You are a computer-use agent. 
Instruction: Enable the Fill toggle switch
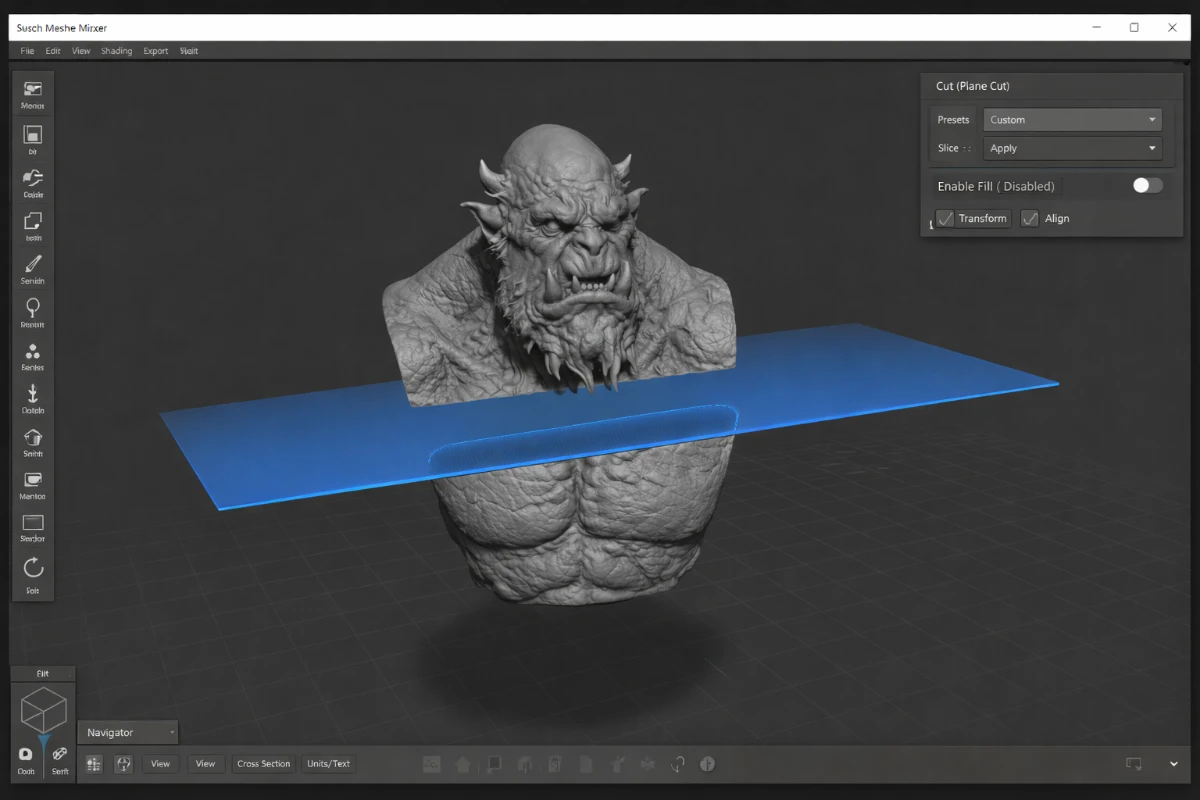tap(1146, 185)
